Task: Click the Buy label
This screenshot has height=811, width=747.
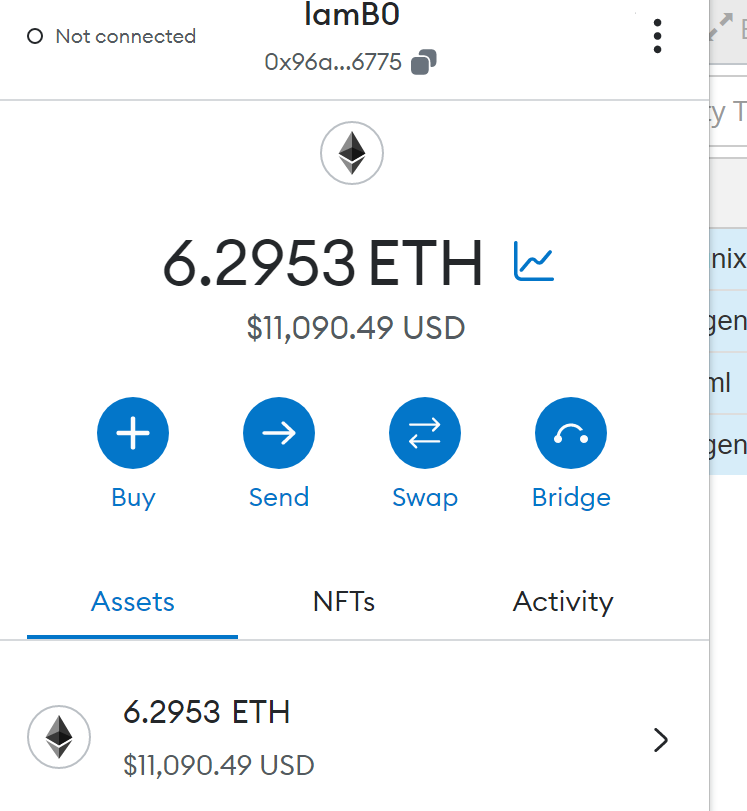Action: [x=133, y=498]
